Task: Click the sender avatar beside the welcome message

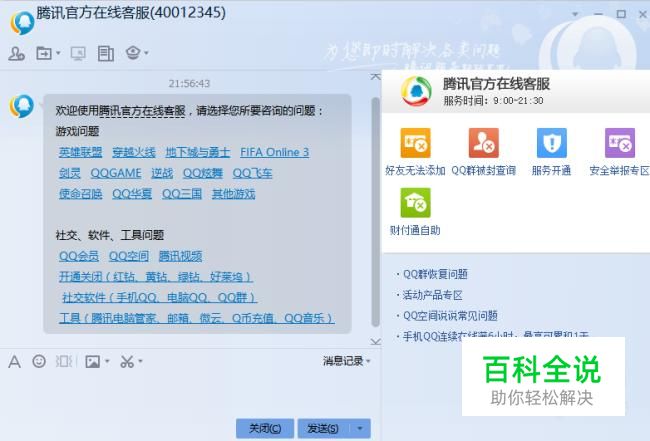Action: [x=22, y=107]
